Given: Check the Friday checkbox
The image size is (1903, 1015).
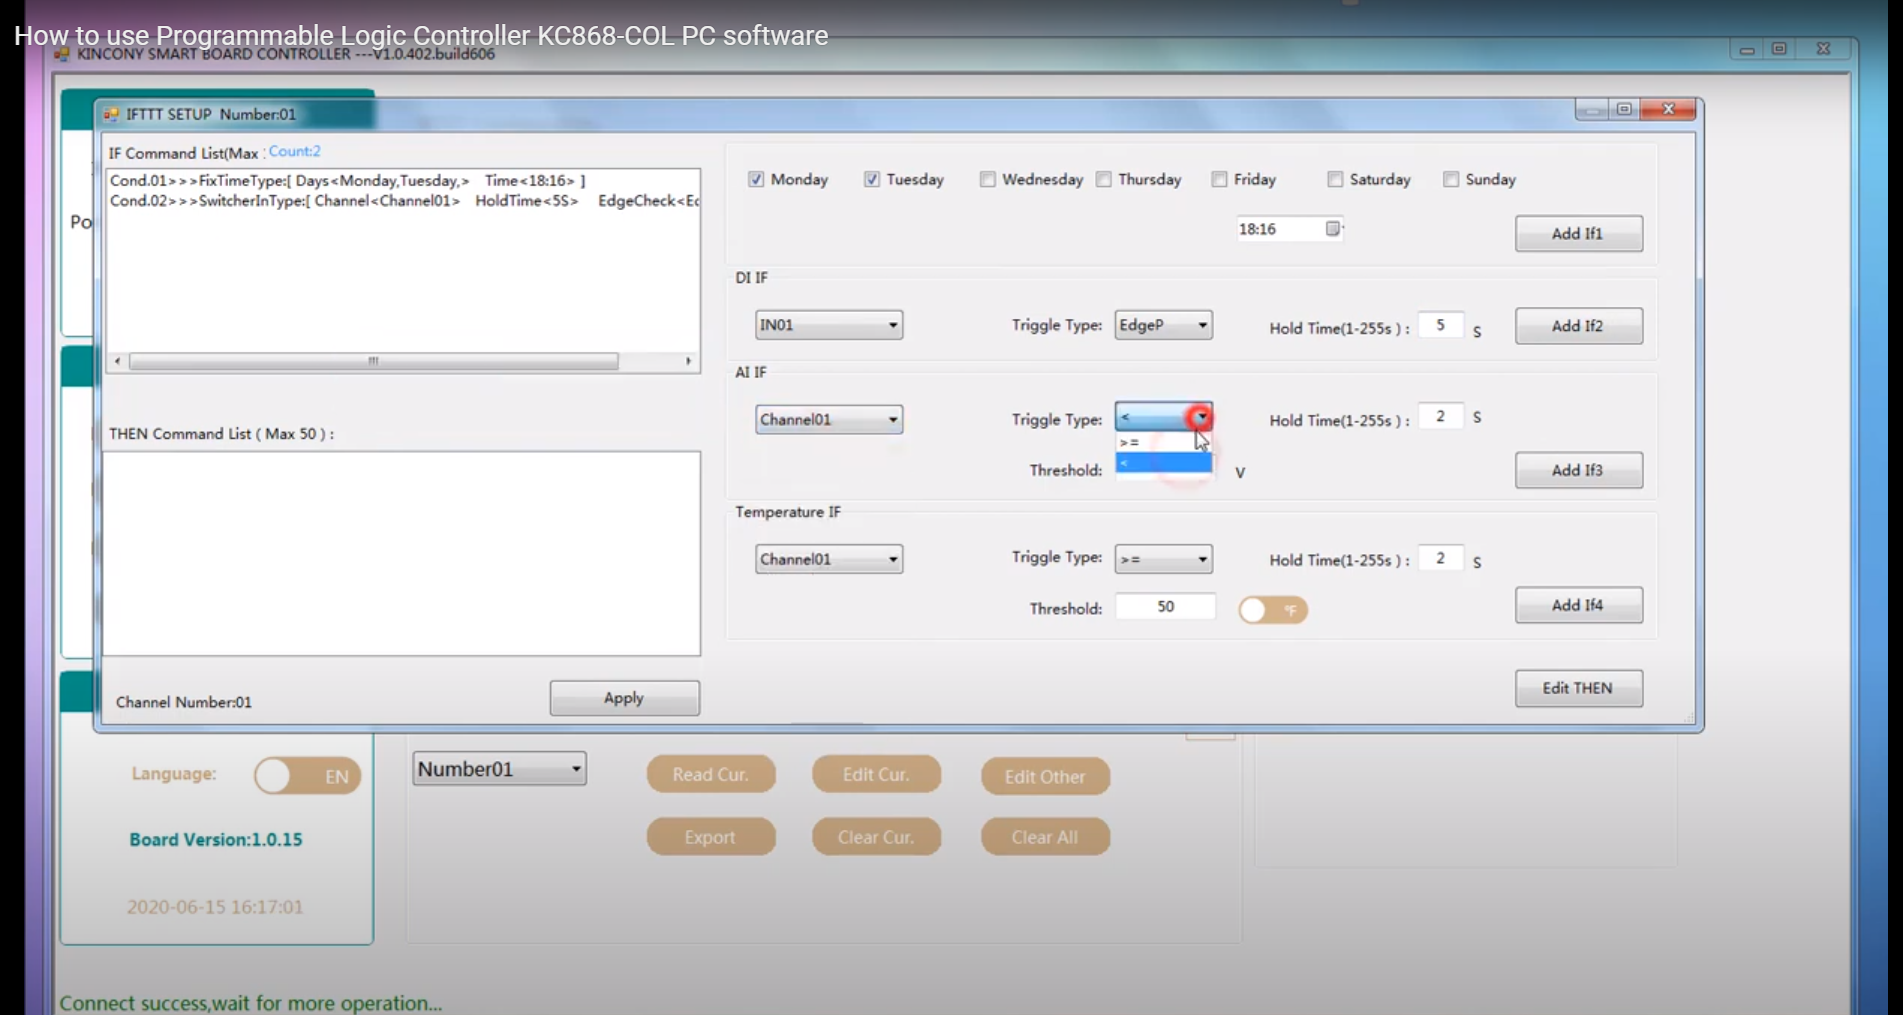Looking at the screenshot, I should coord(1219,179).
